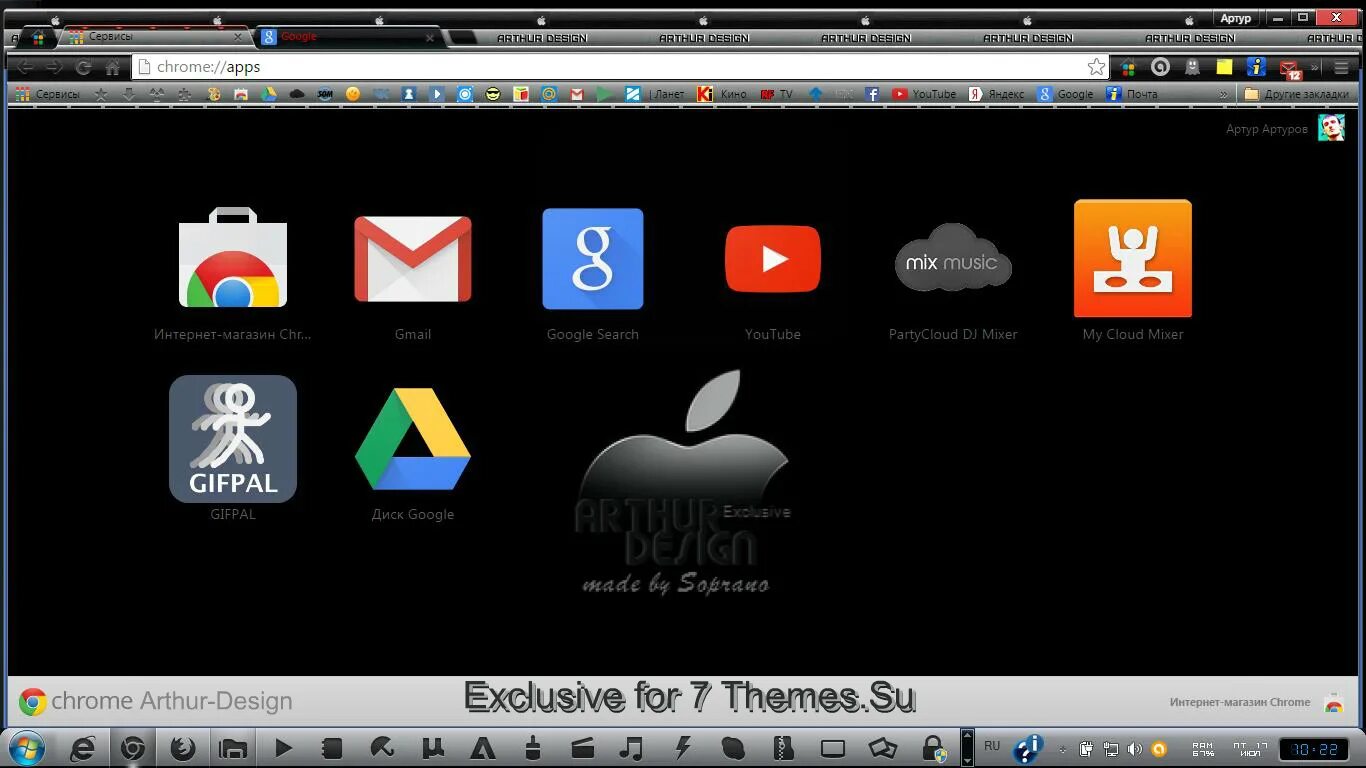Switch to the Сервисы tab
The width and height of the screenshot is (1366, 768).
pyautogui.click(x=155, y=36)
